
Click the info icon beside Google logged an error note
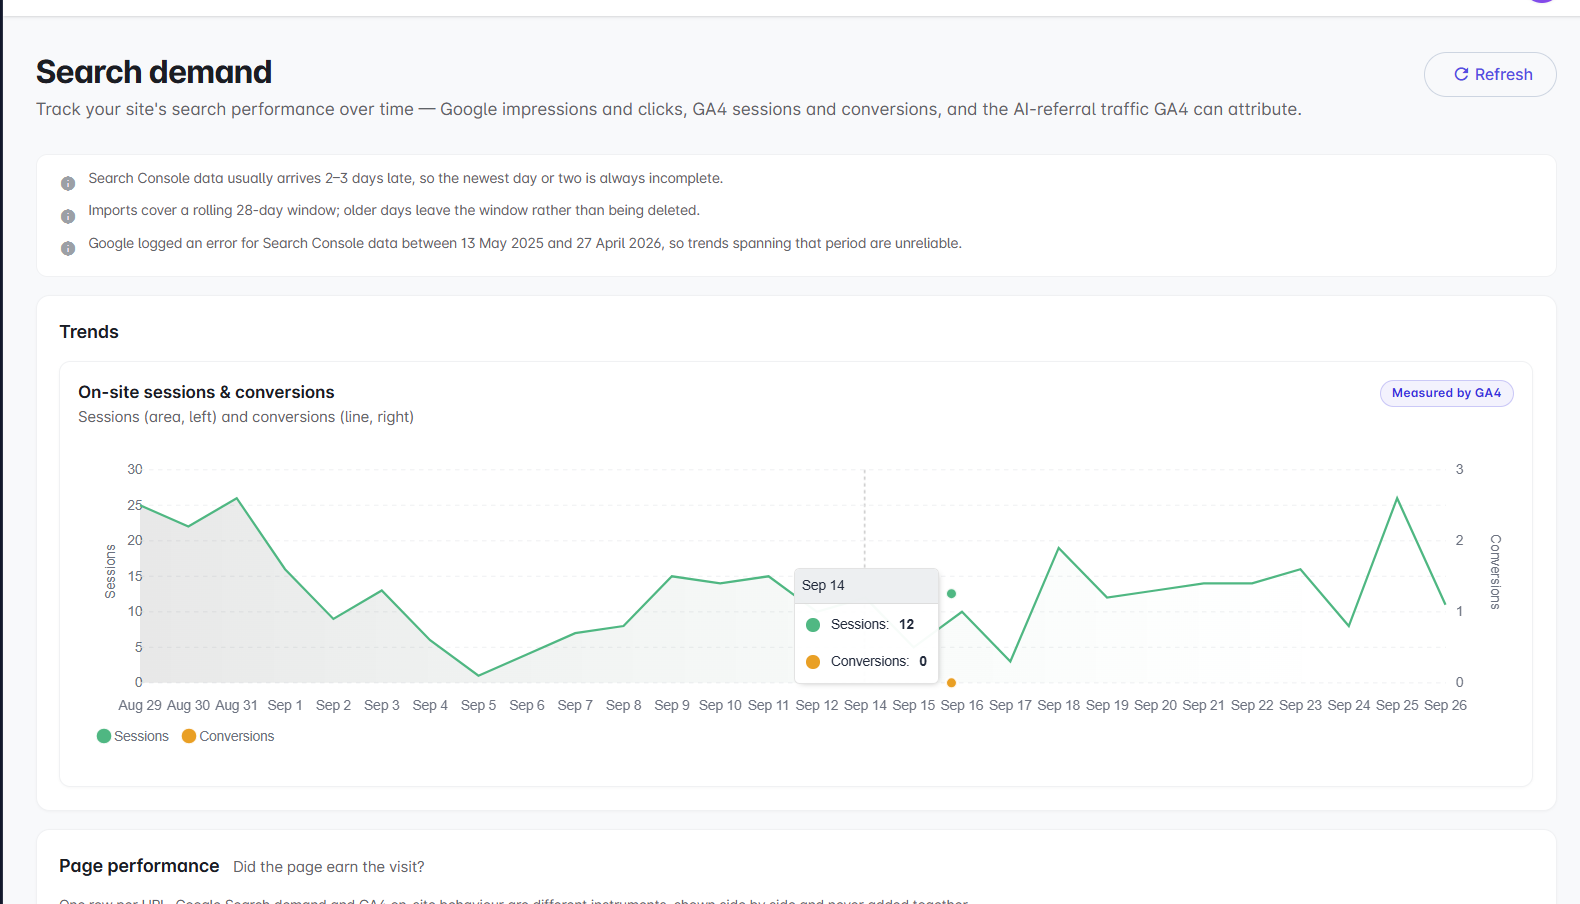pyautogui.click(x=68, y=248)
